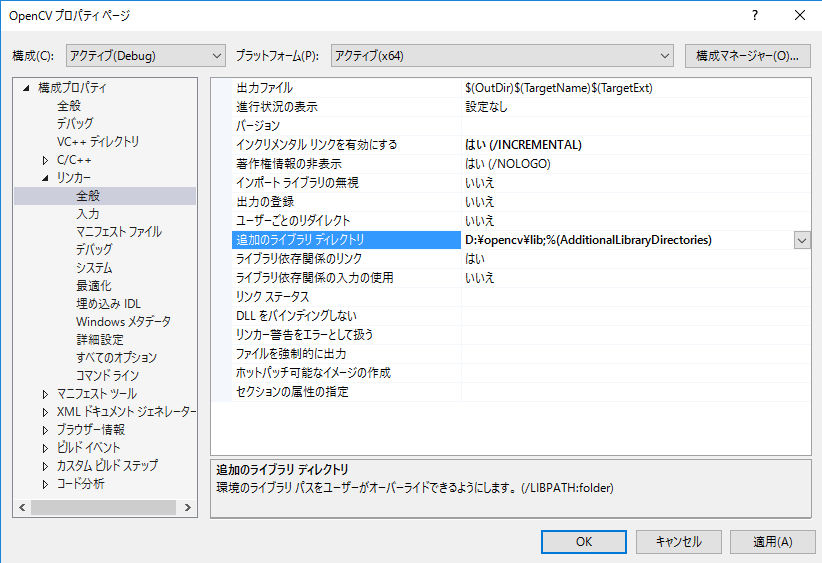Collapse the 構成プロパティ tree node
Image resolution: width=822 pixels, height=563 pixels.
27,88
